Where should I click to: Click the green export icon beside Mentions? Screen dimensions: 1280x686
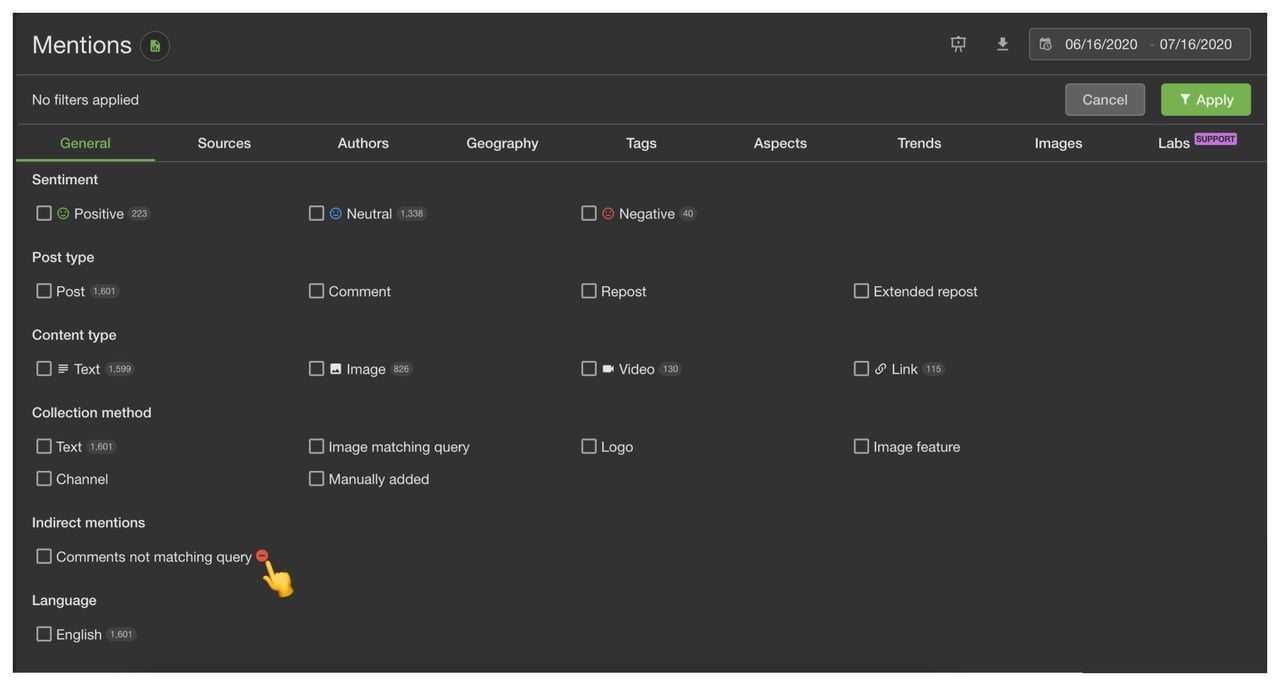pyautogui.click(x=154, y=46)
